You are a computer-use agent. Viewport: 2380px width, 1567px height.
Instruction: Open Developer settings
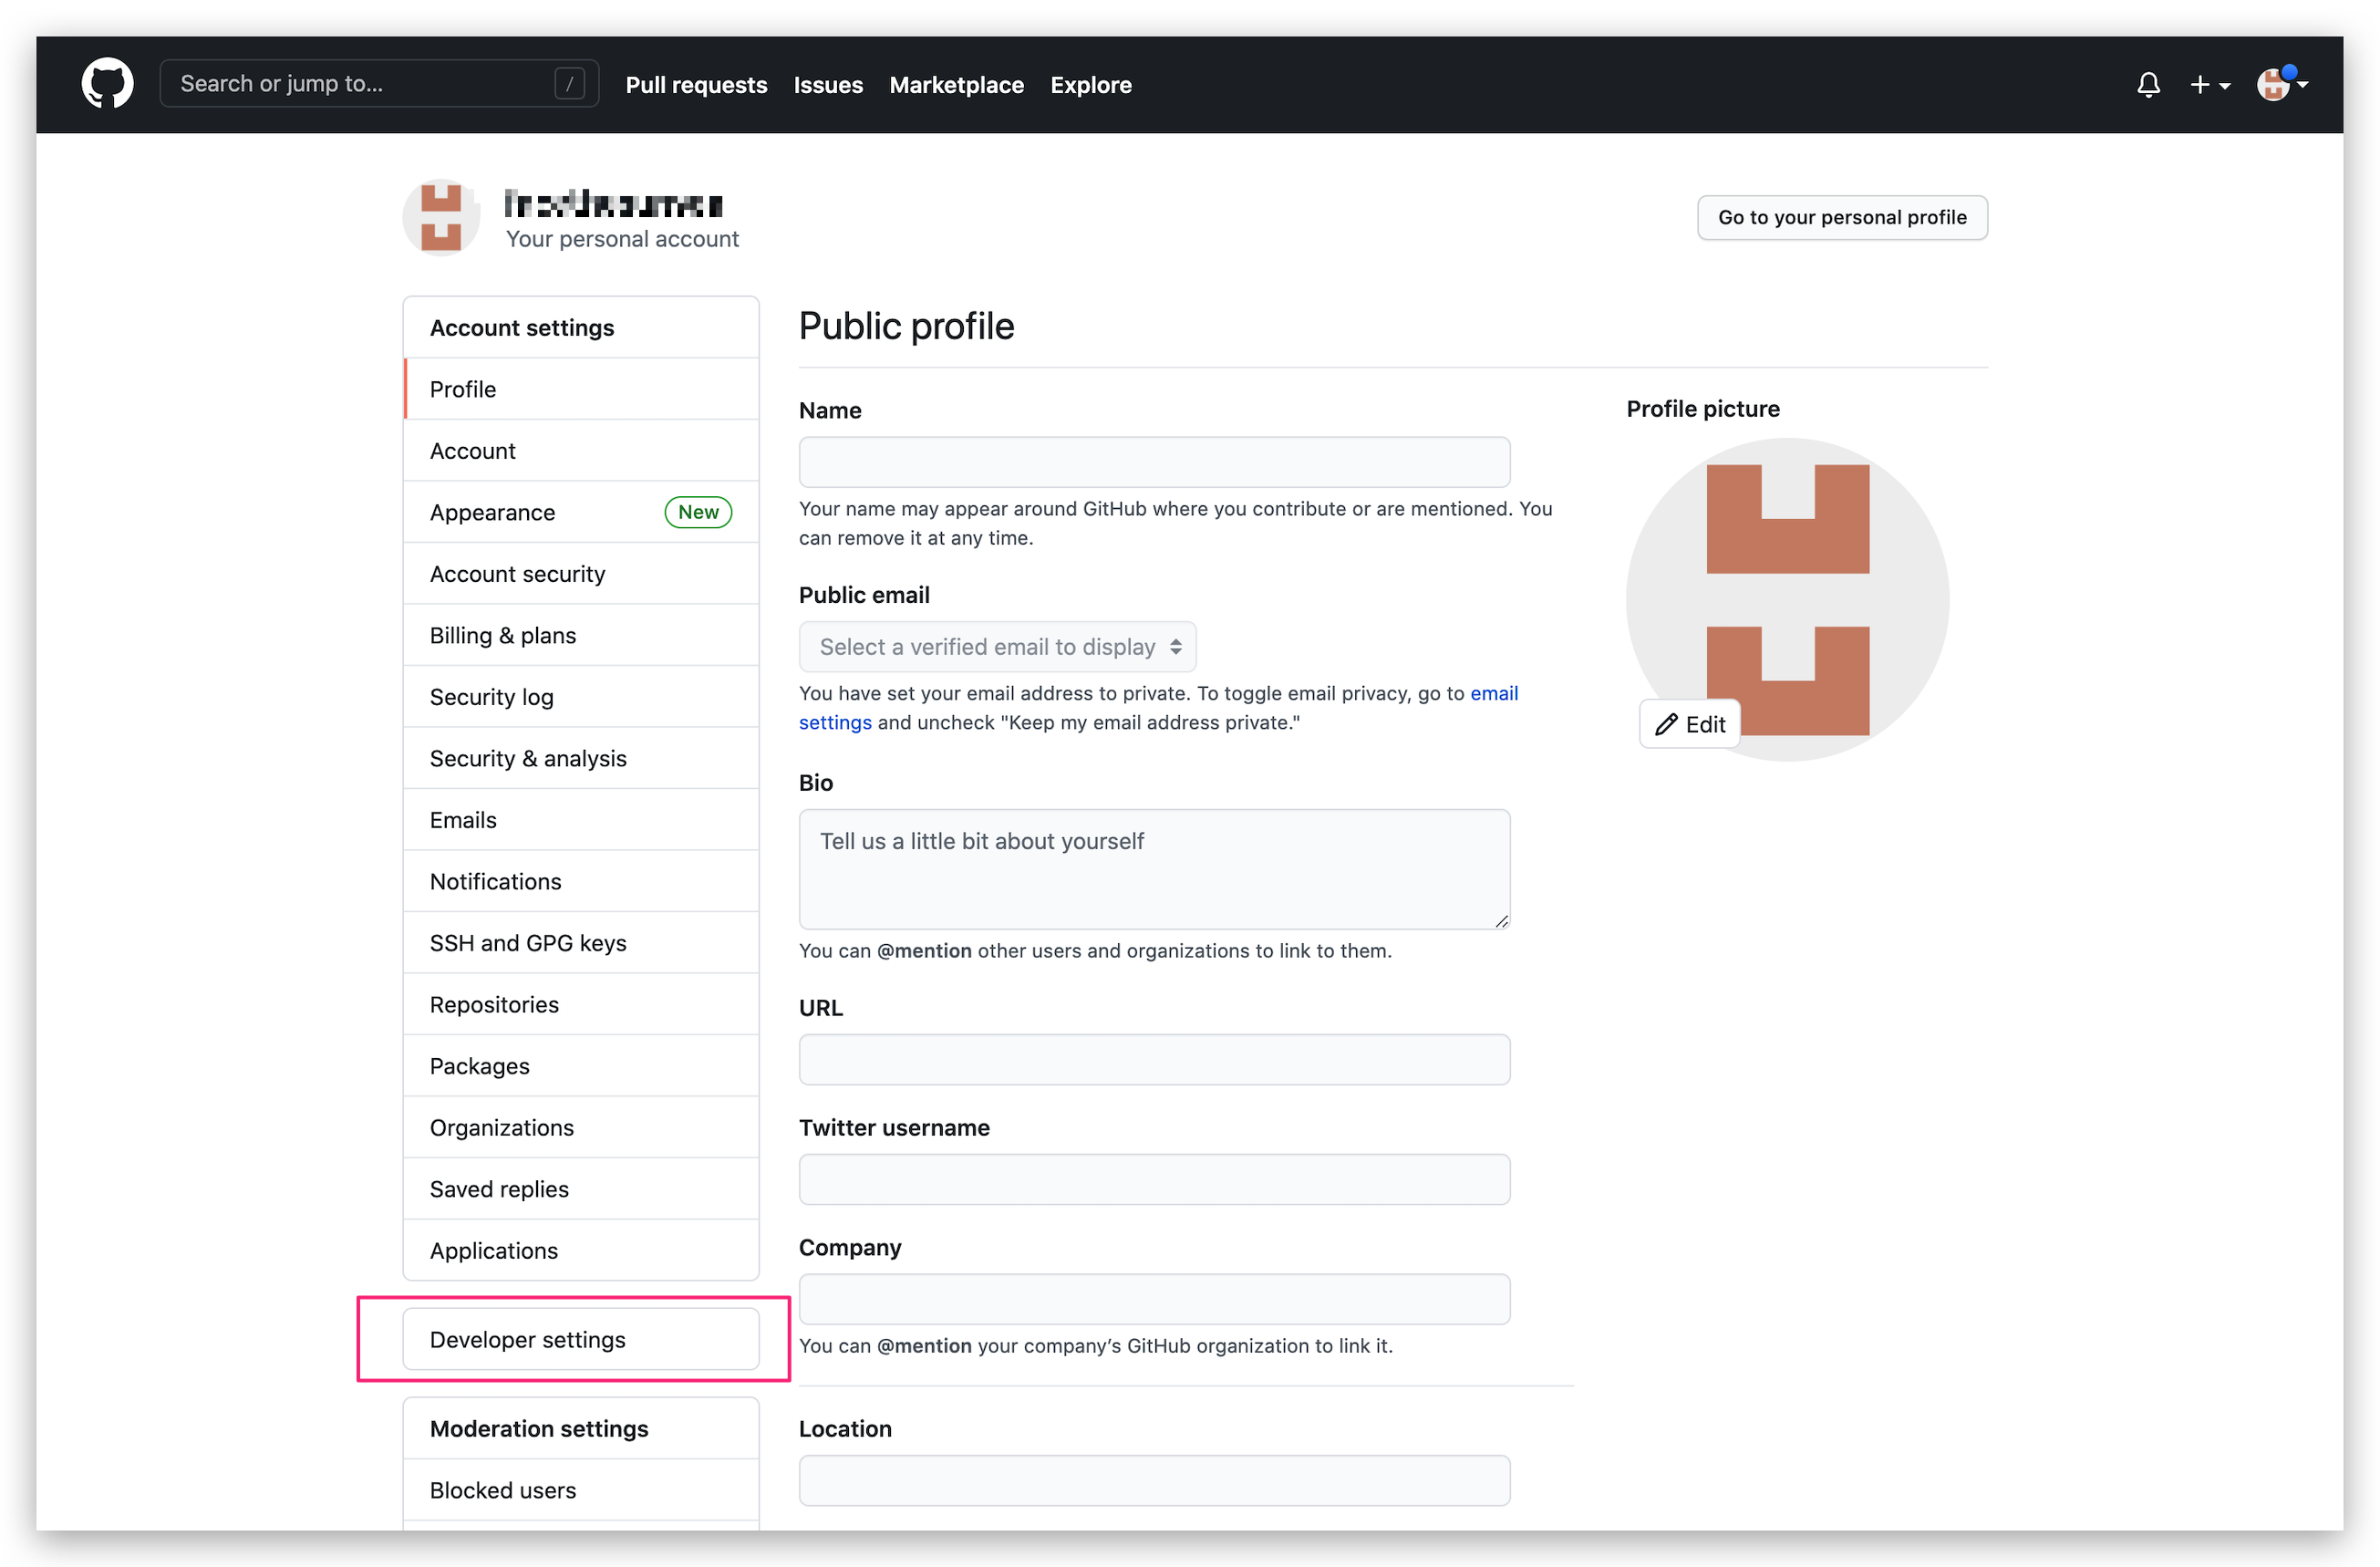click(528, 1339)
